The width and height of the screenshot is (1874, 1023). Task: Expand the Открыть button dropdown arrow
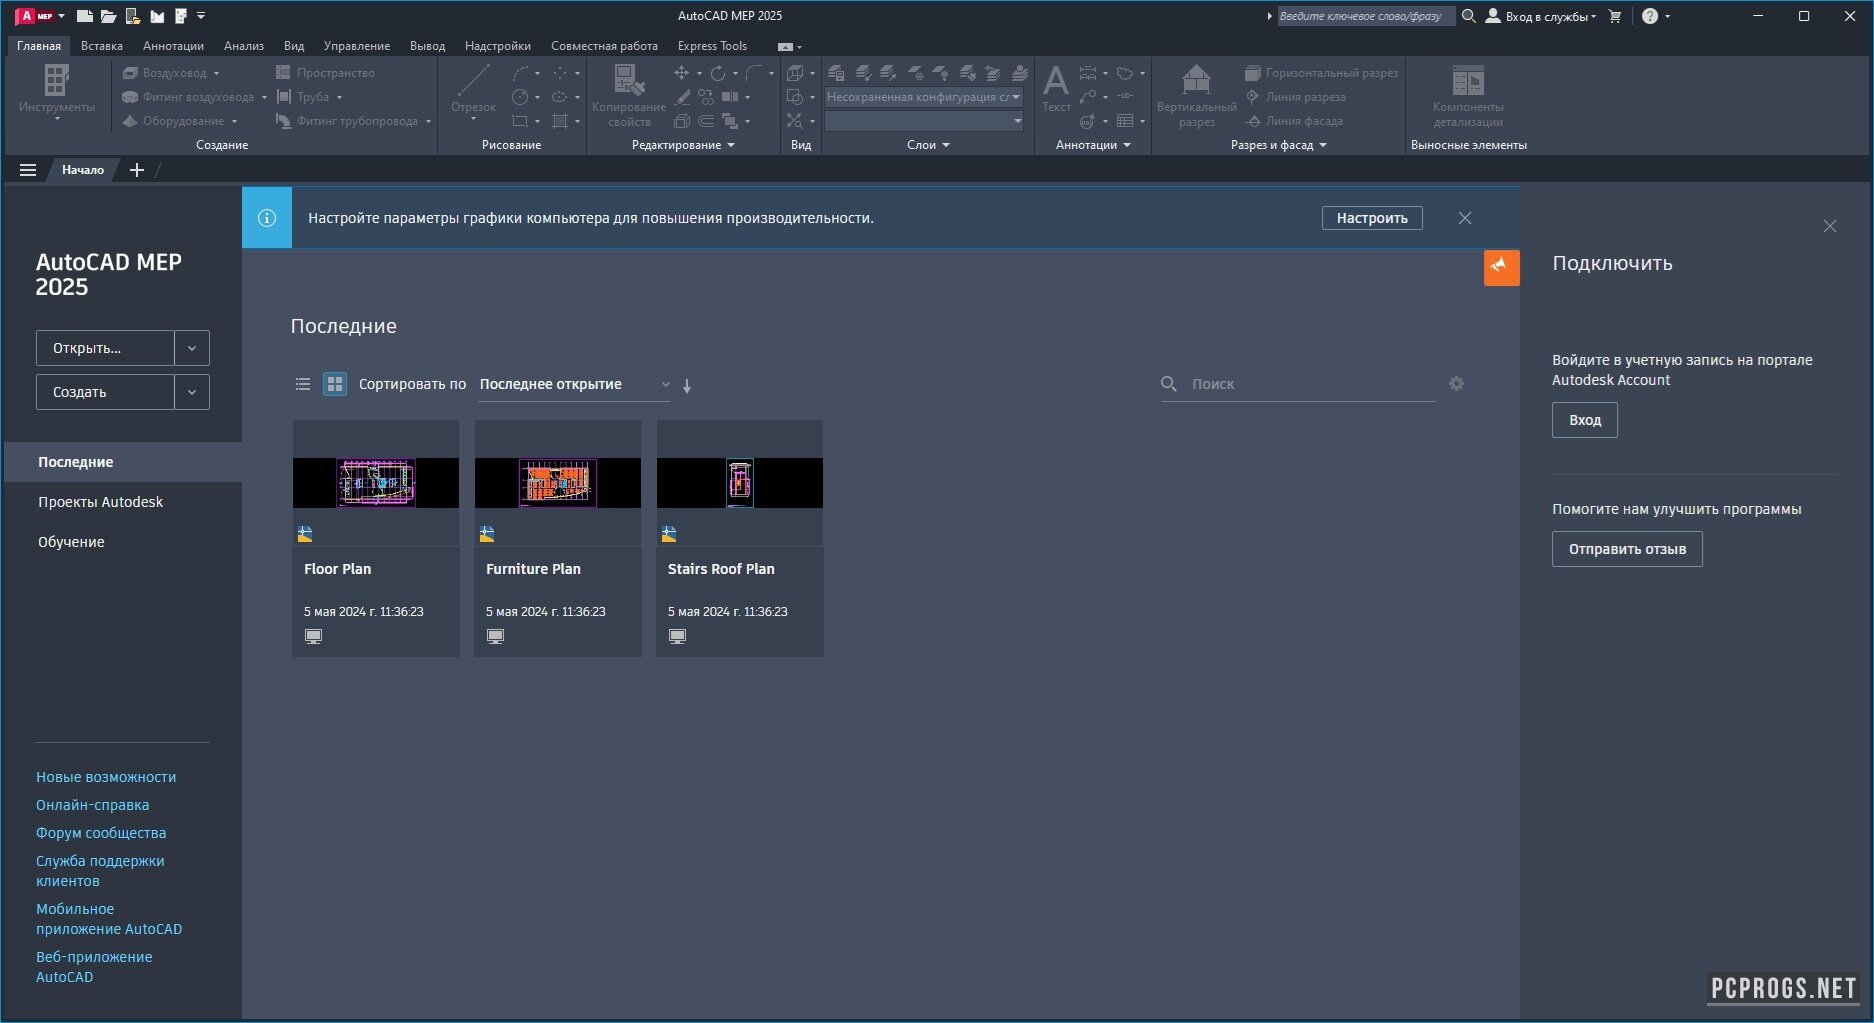[x=191, y=348]
